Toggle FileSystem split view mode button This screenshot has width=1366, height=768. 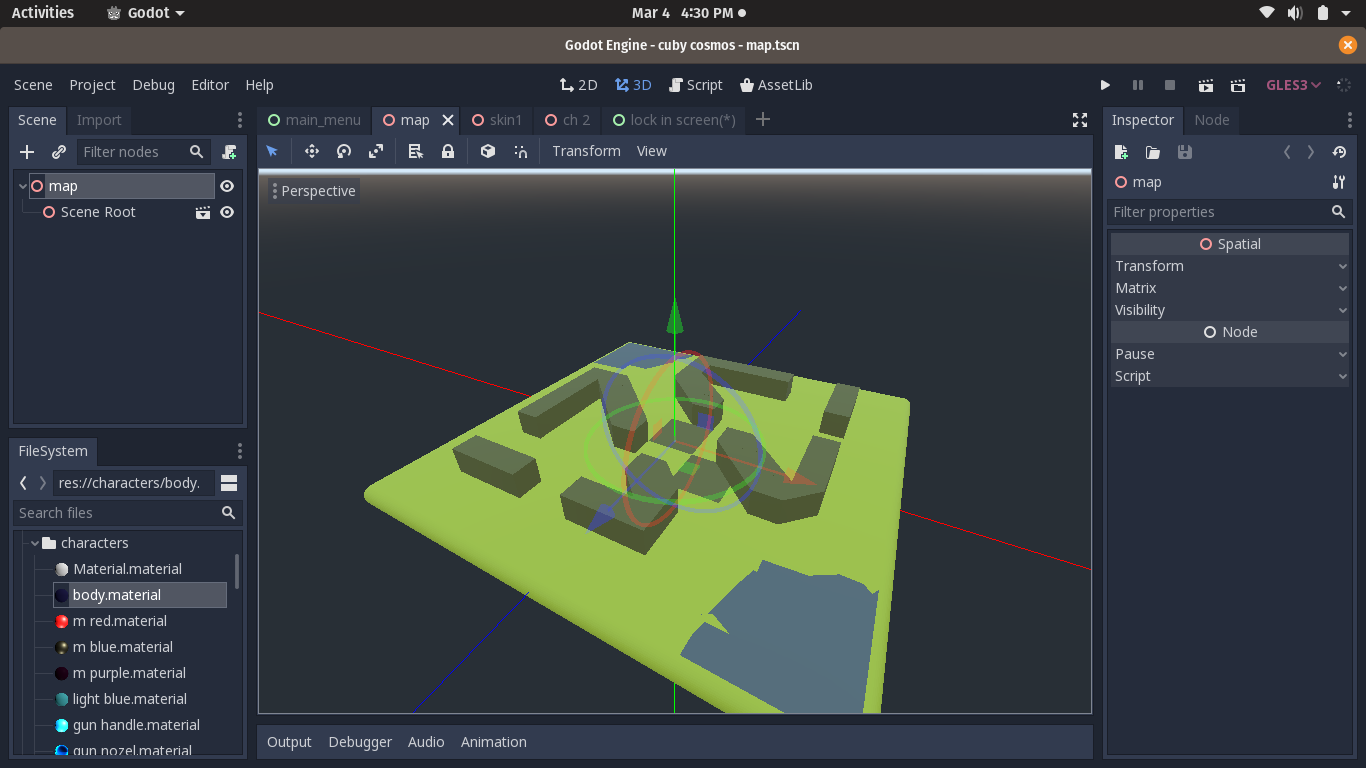(229, 483)
